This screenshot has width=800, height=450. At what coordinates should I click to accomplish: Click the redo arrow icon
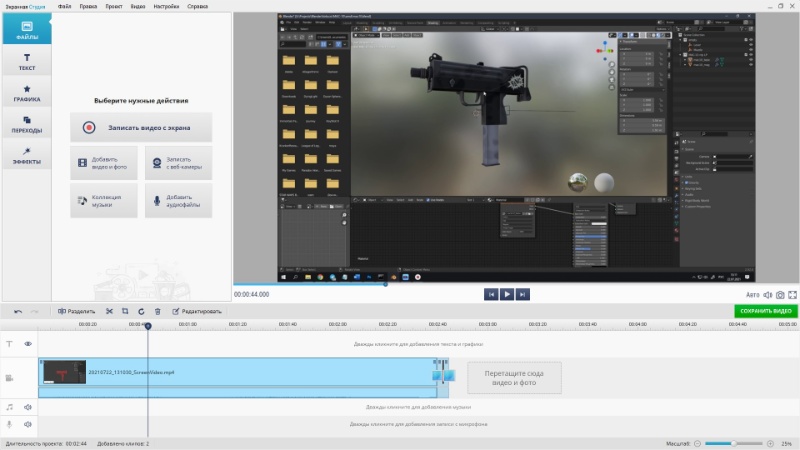coord(35,311)
